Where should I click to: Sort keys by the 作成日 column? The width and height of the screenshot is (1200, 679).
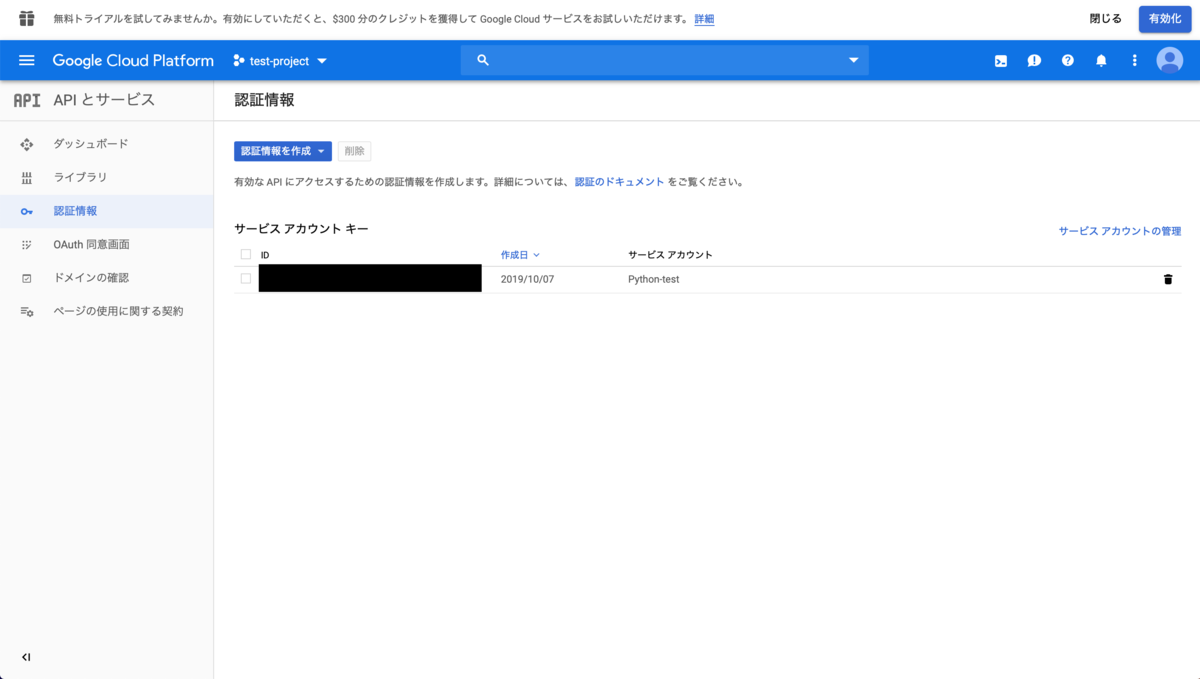click(x=519, y=255)
